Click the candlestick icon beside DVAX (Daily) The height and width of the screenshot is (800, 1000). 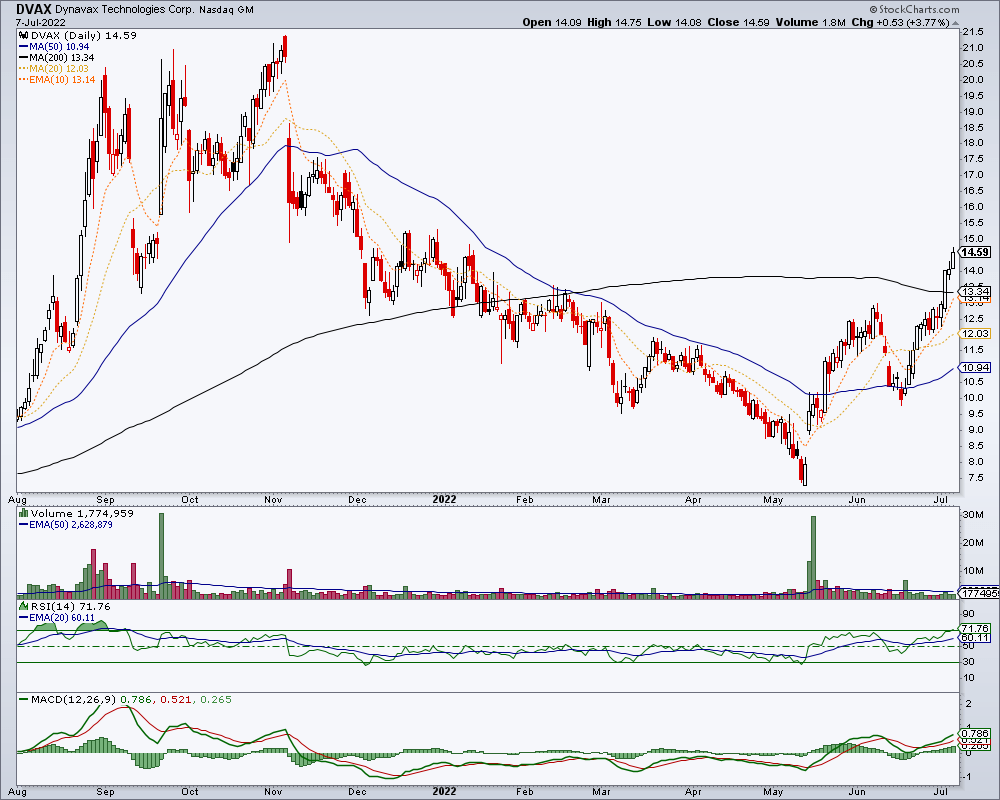[x=24, y=36]
